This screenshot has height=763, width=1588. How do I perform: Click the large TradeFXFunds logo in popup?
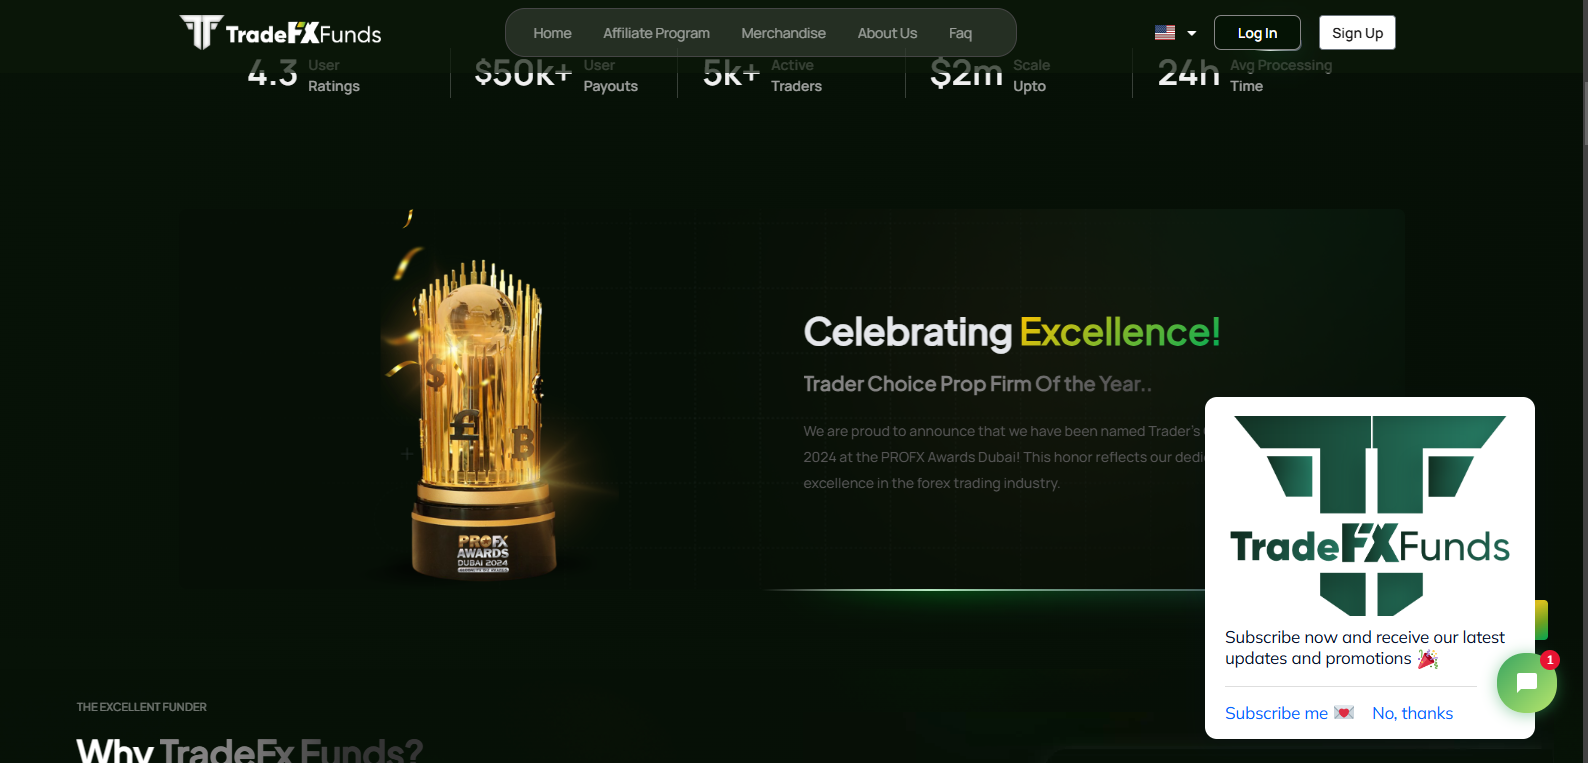click(x=1370, y=515)
